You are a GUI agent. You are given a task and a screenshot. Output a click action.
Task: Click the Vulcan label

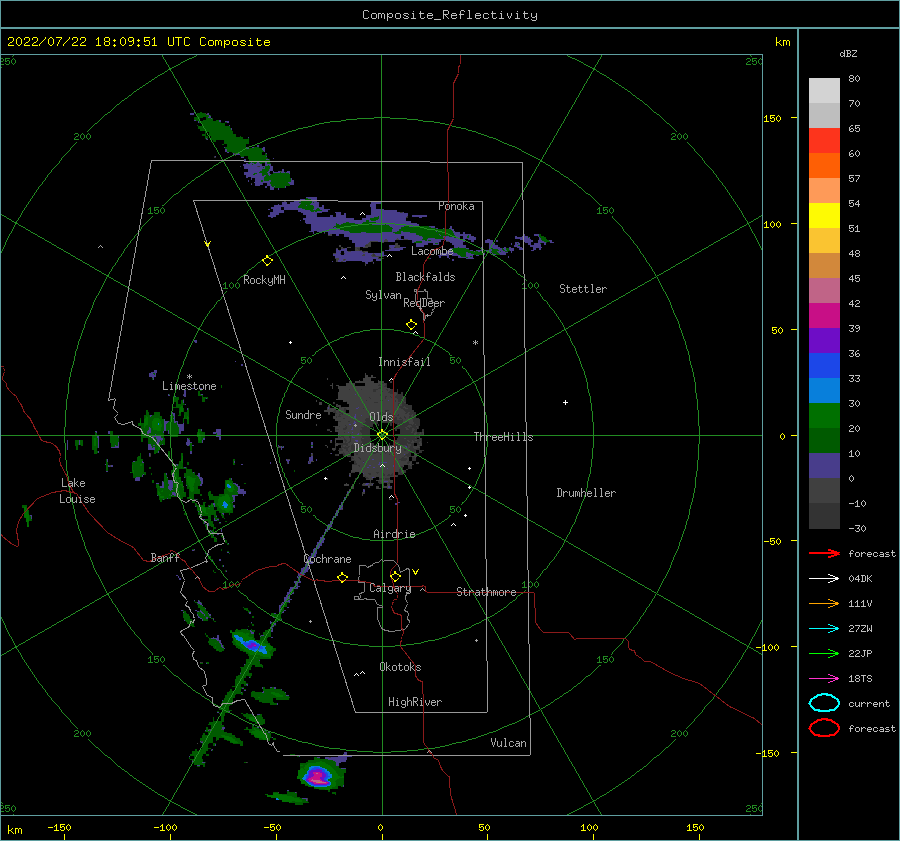click(509, 743)
